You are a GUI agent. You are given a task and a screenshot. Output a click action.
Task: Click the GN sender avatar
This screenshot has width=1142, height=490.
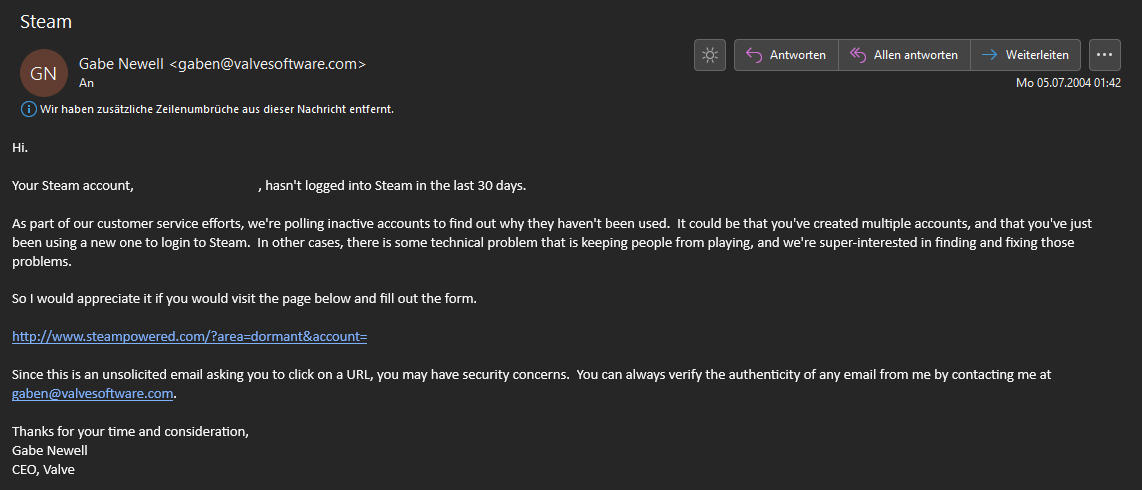click(x=43, y=73)
